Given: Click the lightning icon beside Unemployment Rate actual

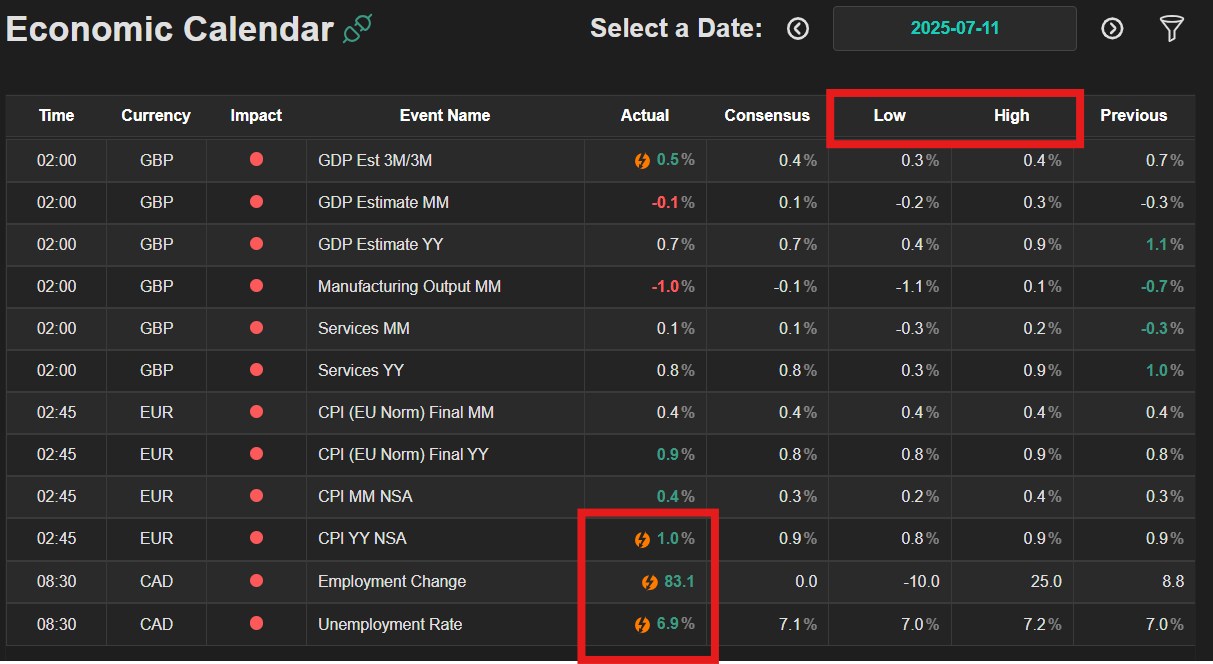Looking at the screenshot, I should tap(642, 625).
